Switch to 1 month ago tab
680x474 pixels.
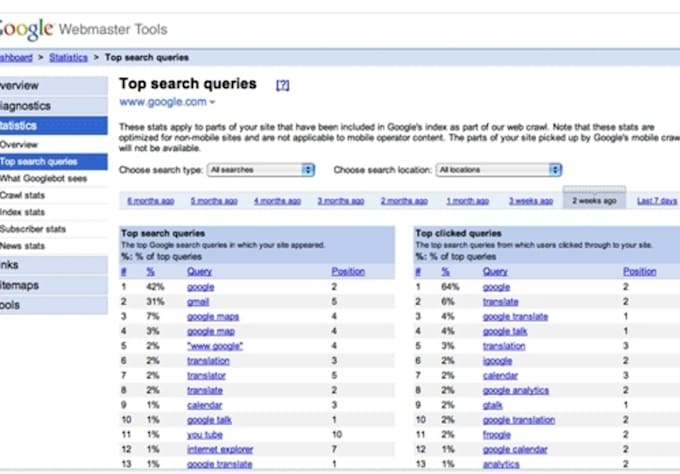[x=468, y=201]
